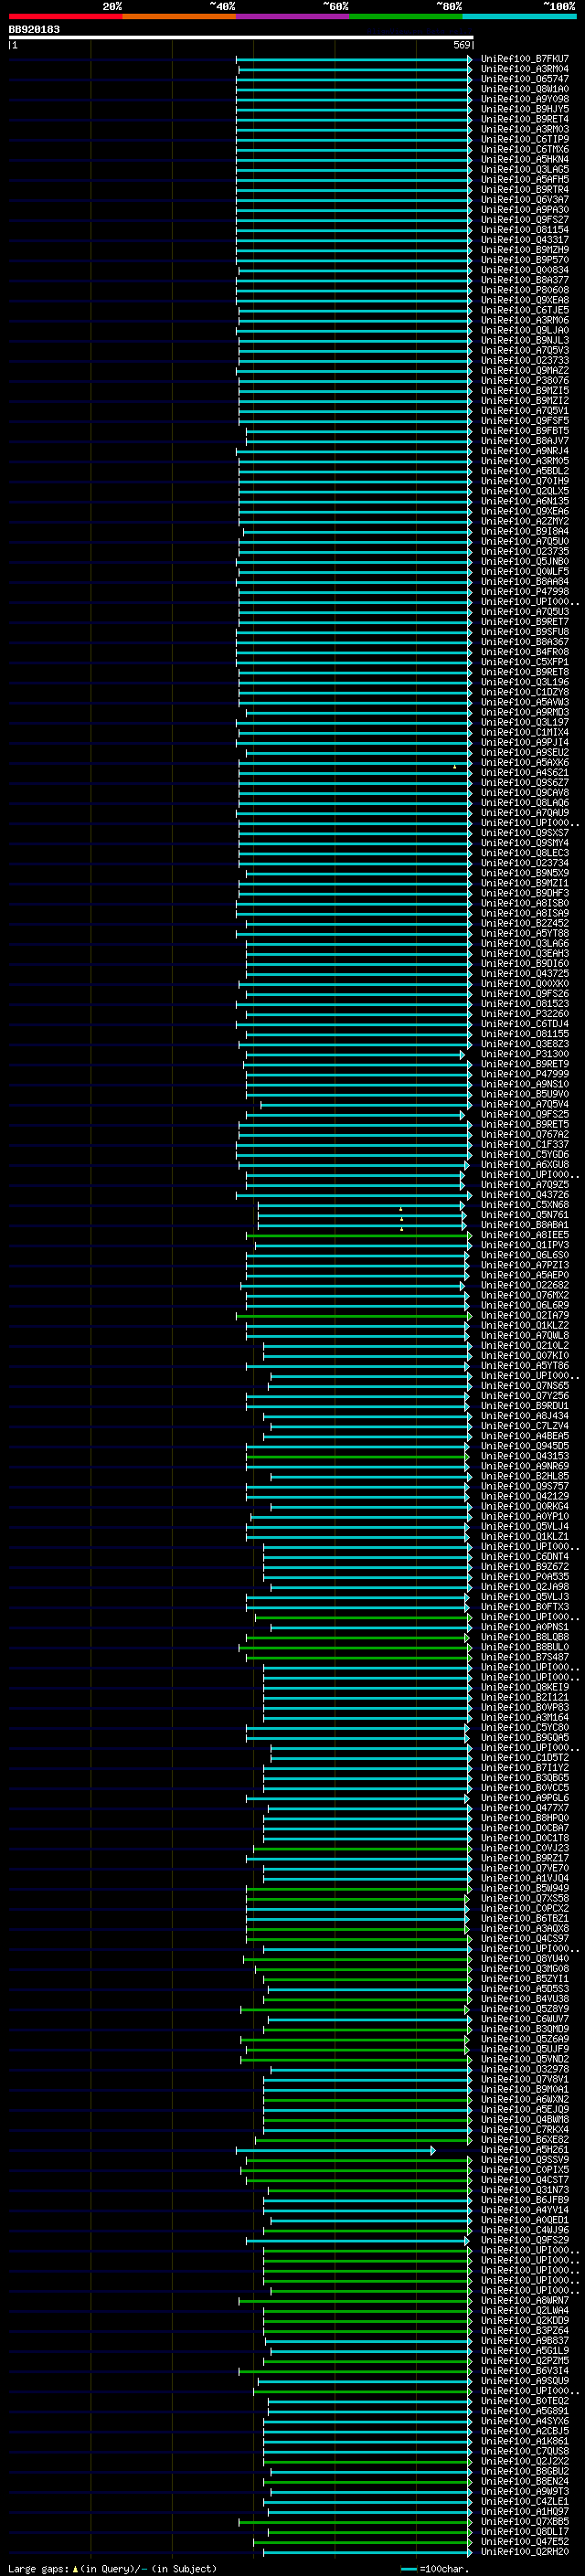The height and width of the screenshot is (2576, 585).
Task: Select hit UniRef100_C7LZV4
Action: 524,1426
